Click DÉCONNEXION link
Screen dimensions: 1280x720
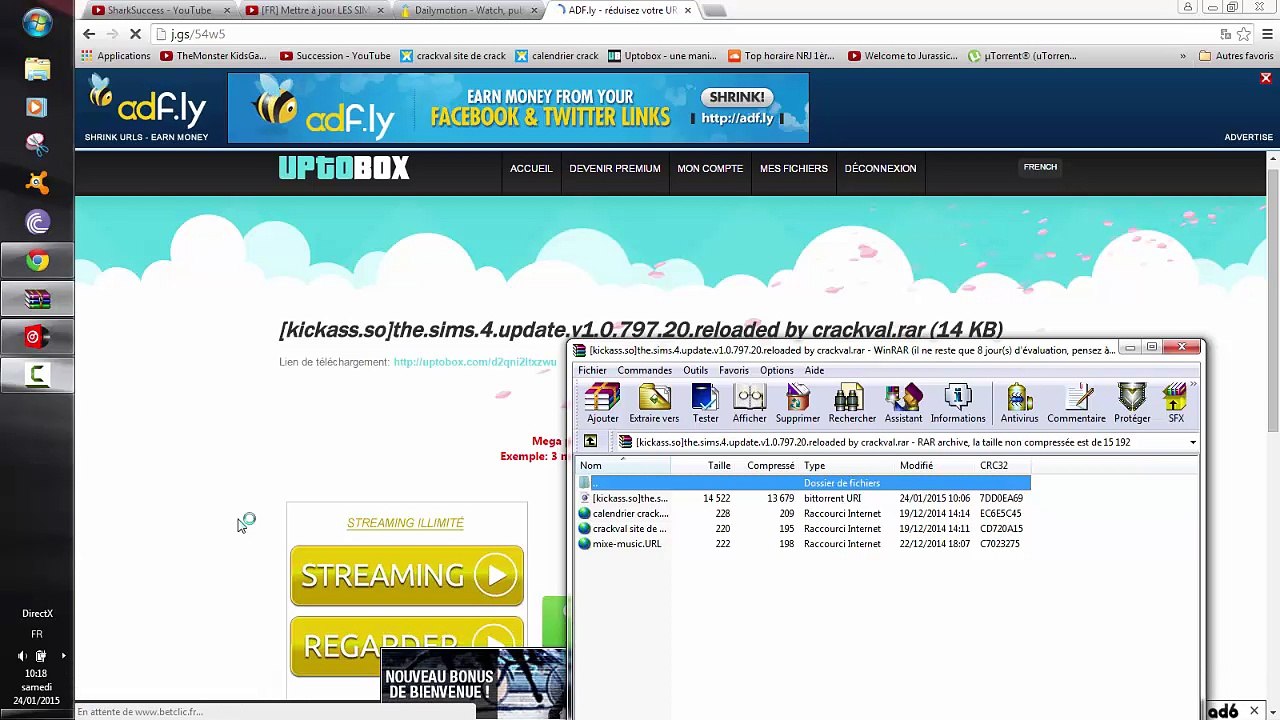pyautogui.click(x=880, y=168)
